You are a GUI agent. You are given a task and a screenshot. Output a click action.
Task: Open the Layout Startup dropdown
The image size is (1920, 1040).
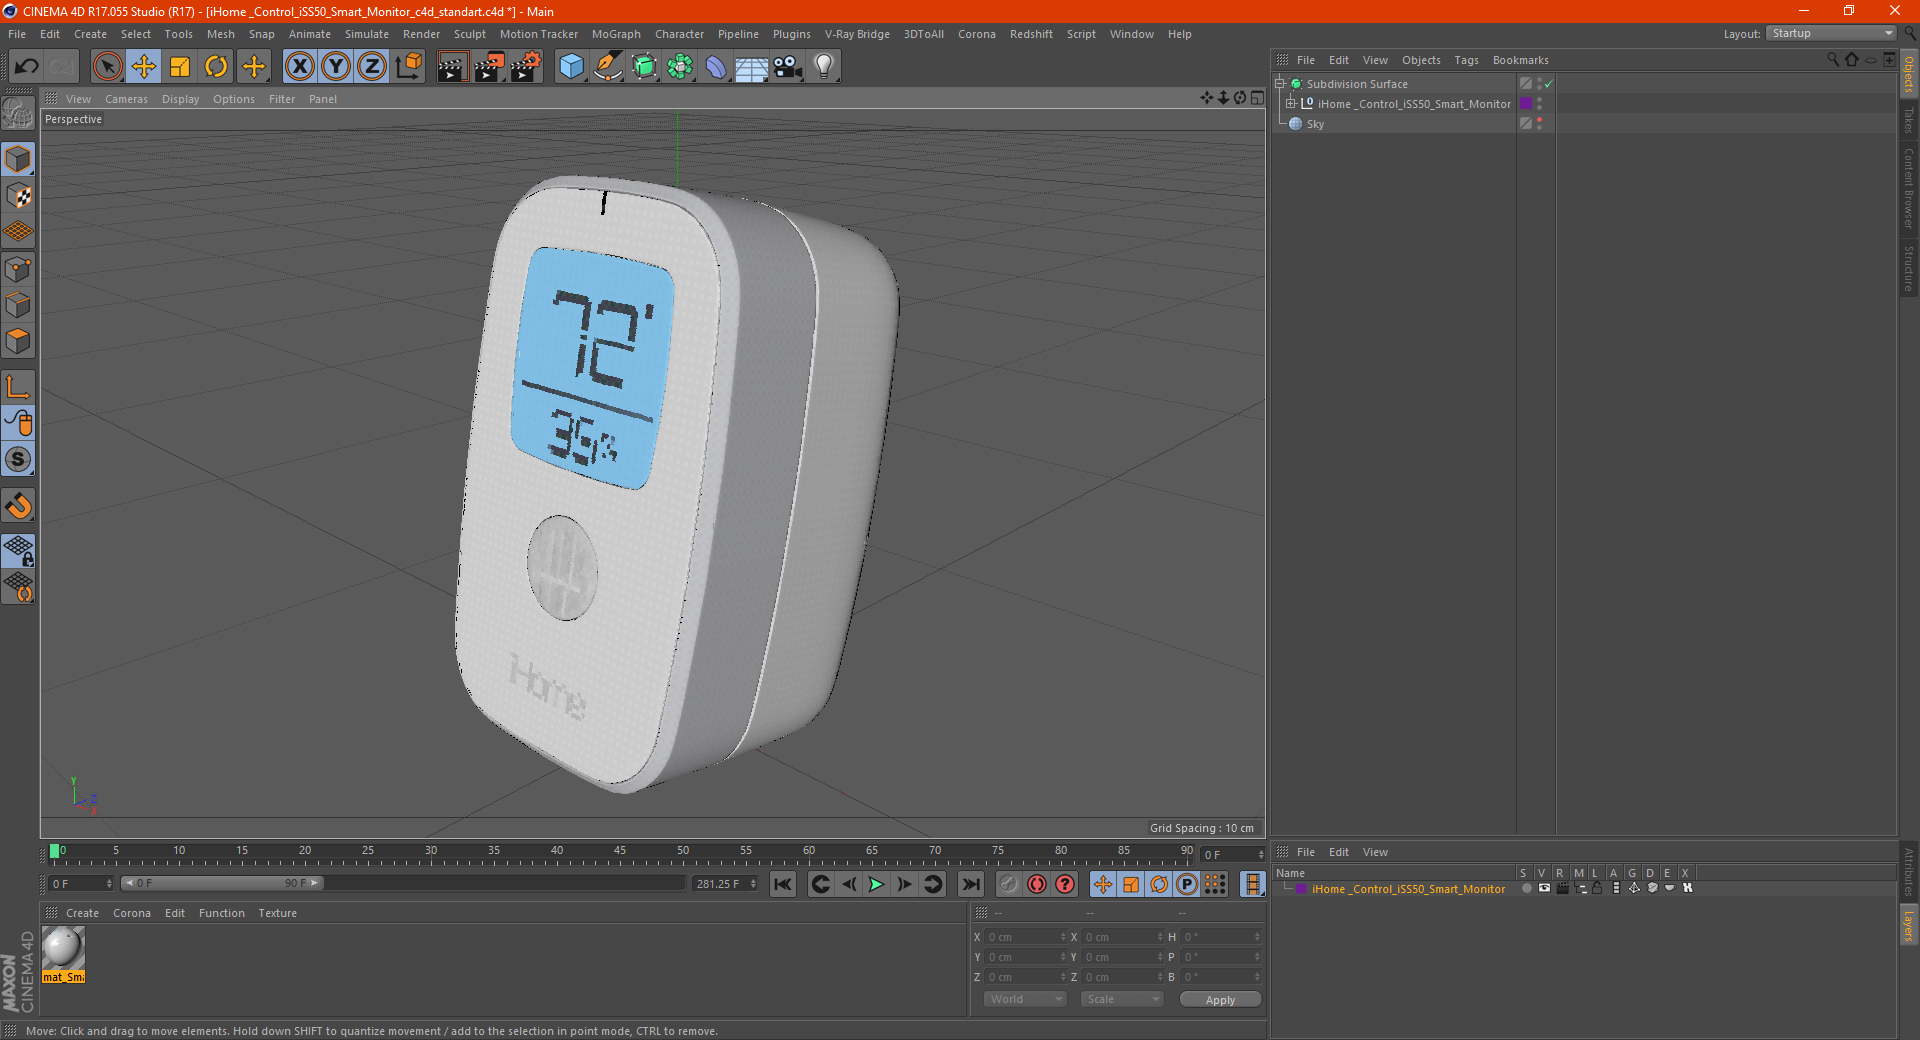click(1831, 33)
